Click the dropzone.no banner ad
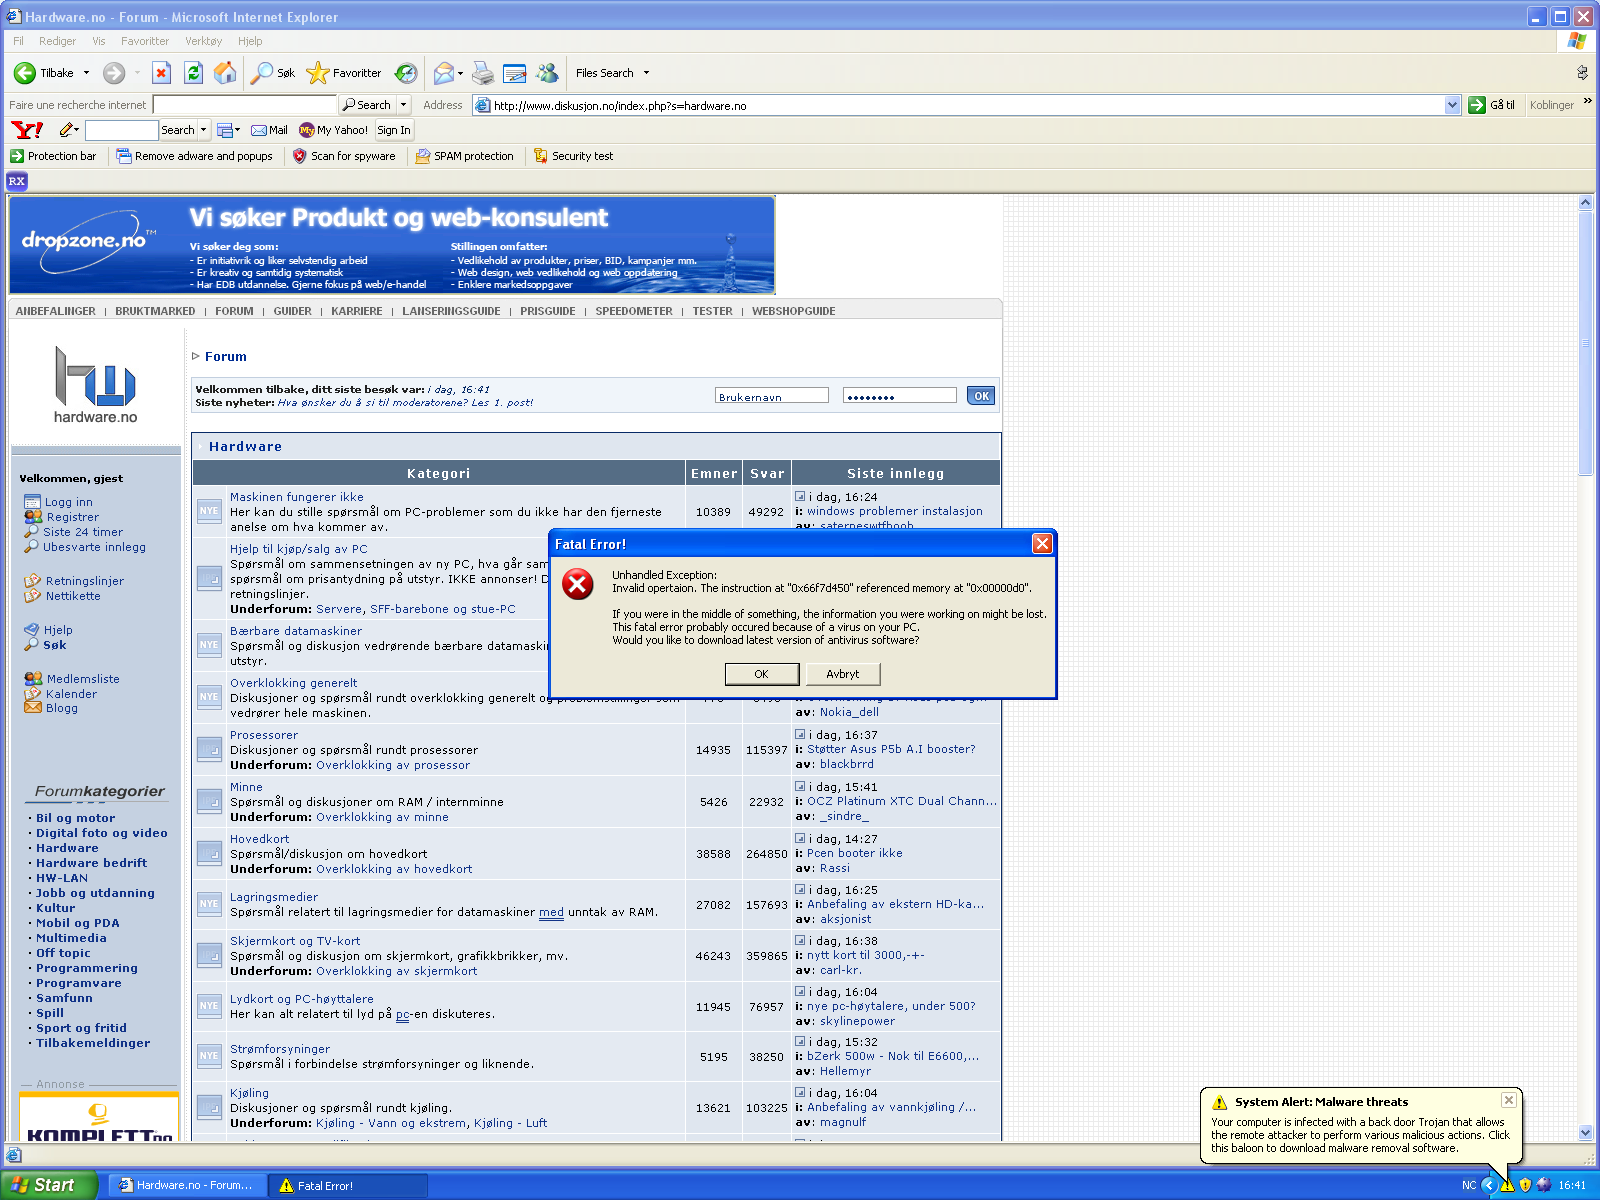The image size is (1600, 1200). point(392,245)
